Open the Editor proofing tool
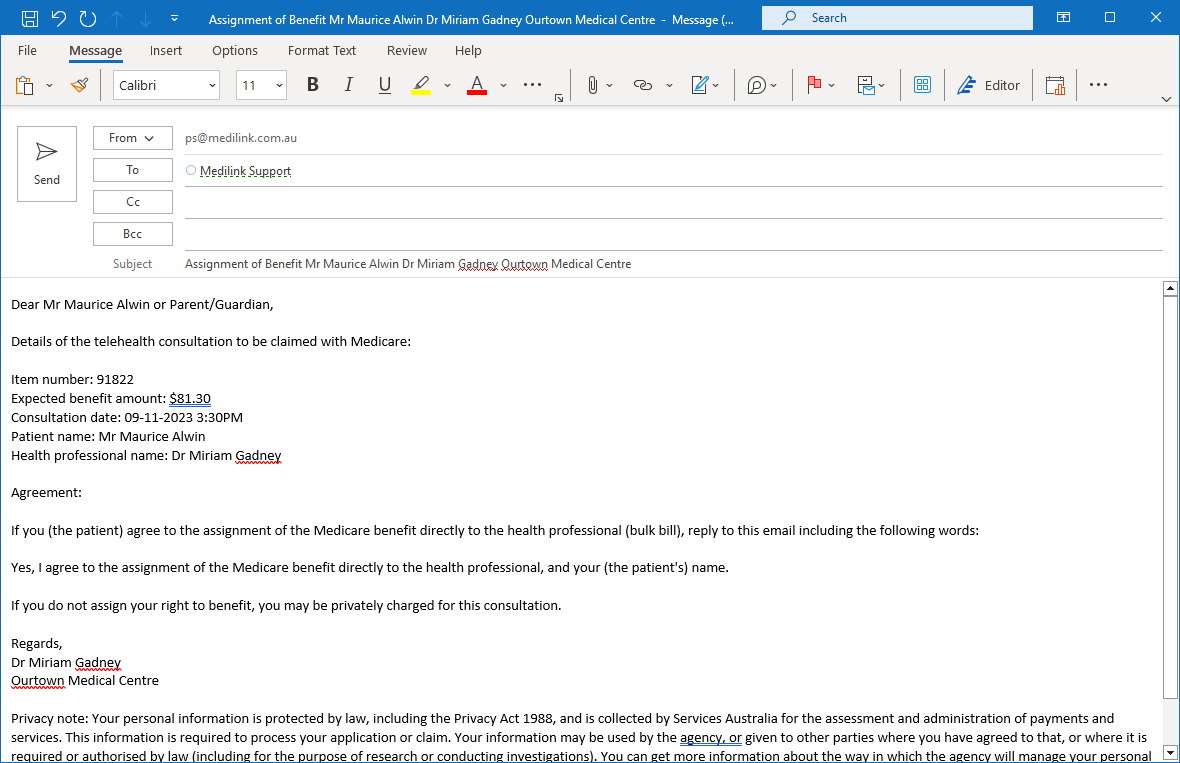The width and height of the screenshot is (1180, 763). pos(989,85)
